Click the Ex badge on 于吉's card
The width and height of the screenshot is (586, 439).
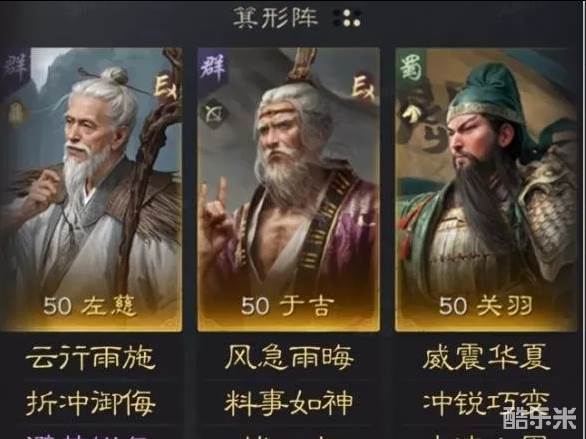(x=363, y=87)
